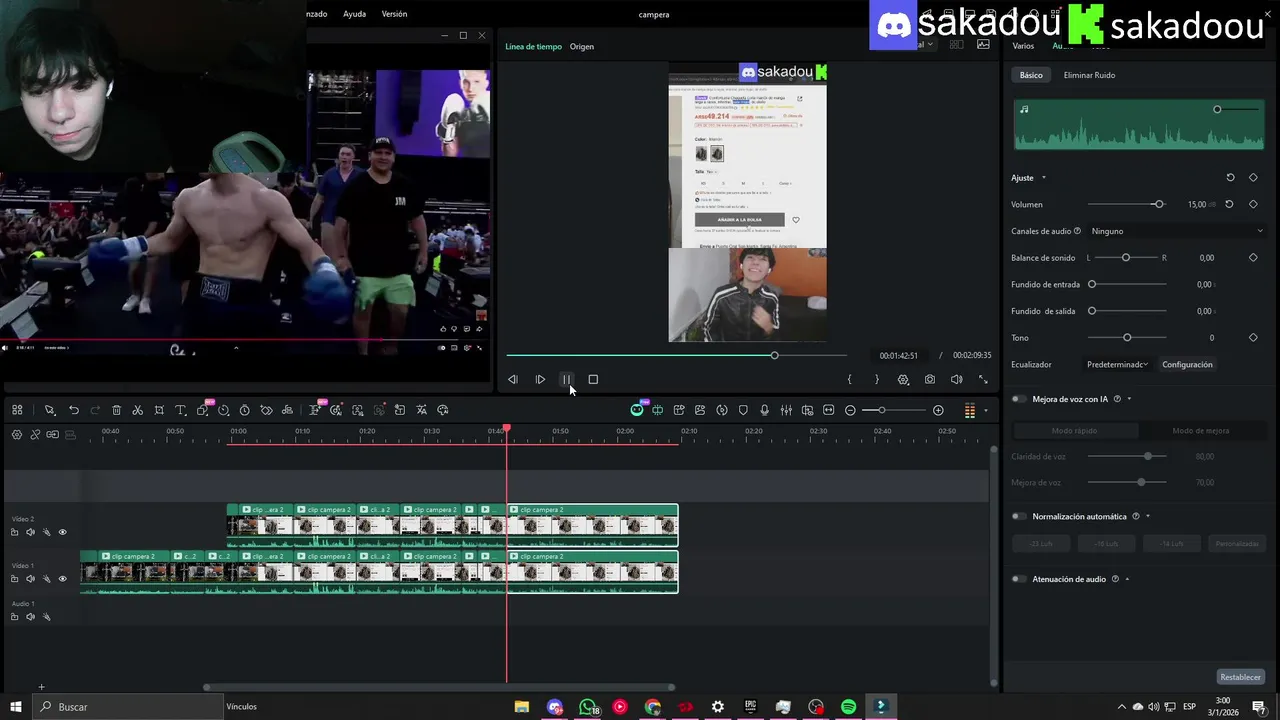Image resolution: width=1280 pixels, height=720 pixels.
Task: Click the delete trash icon in timeline toolbar
Action: click(x=116, y=410)
